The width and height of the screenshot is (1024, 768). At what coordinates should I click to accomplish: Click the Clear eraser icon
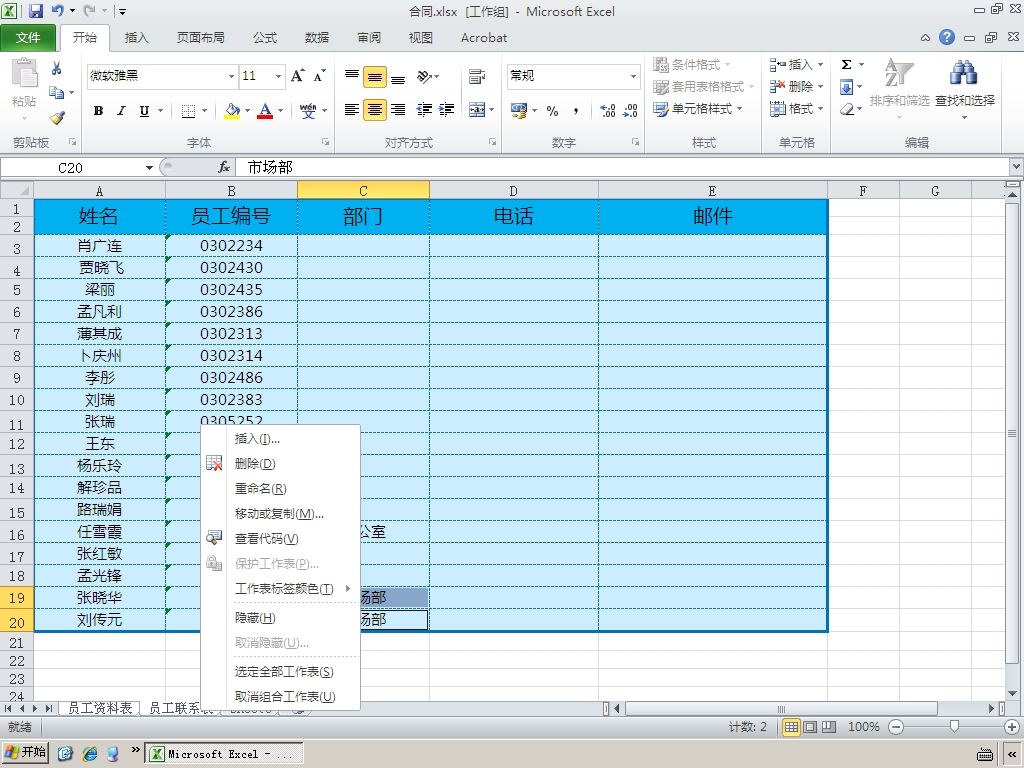click(x=847, y=109)
